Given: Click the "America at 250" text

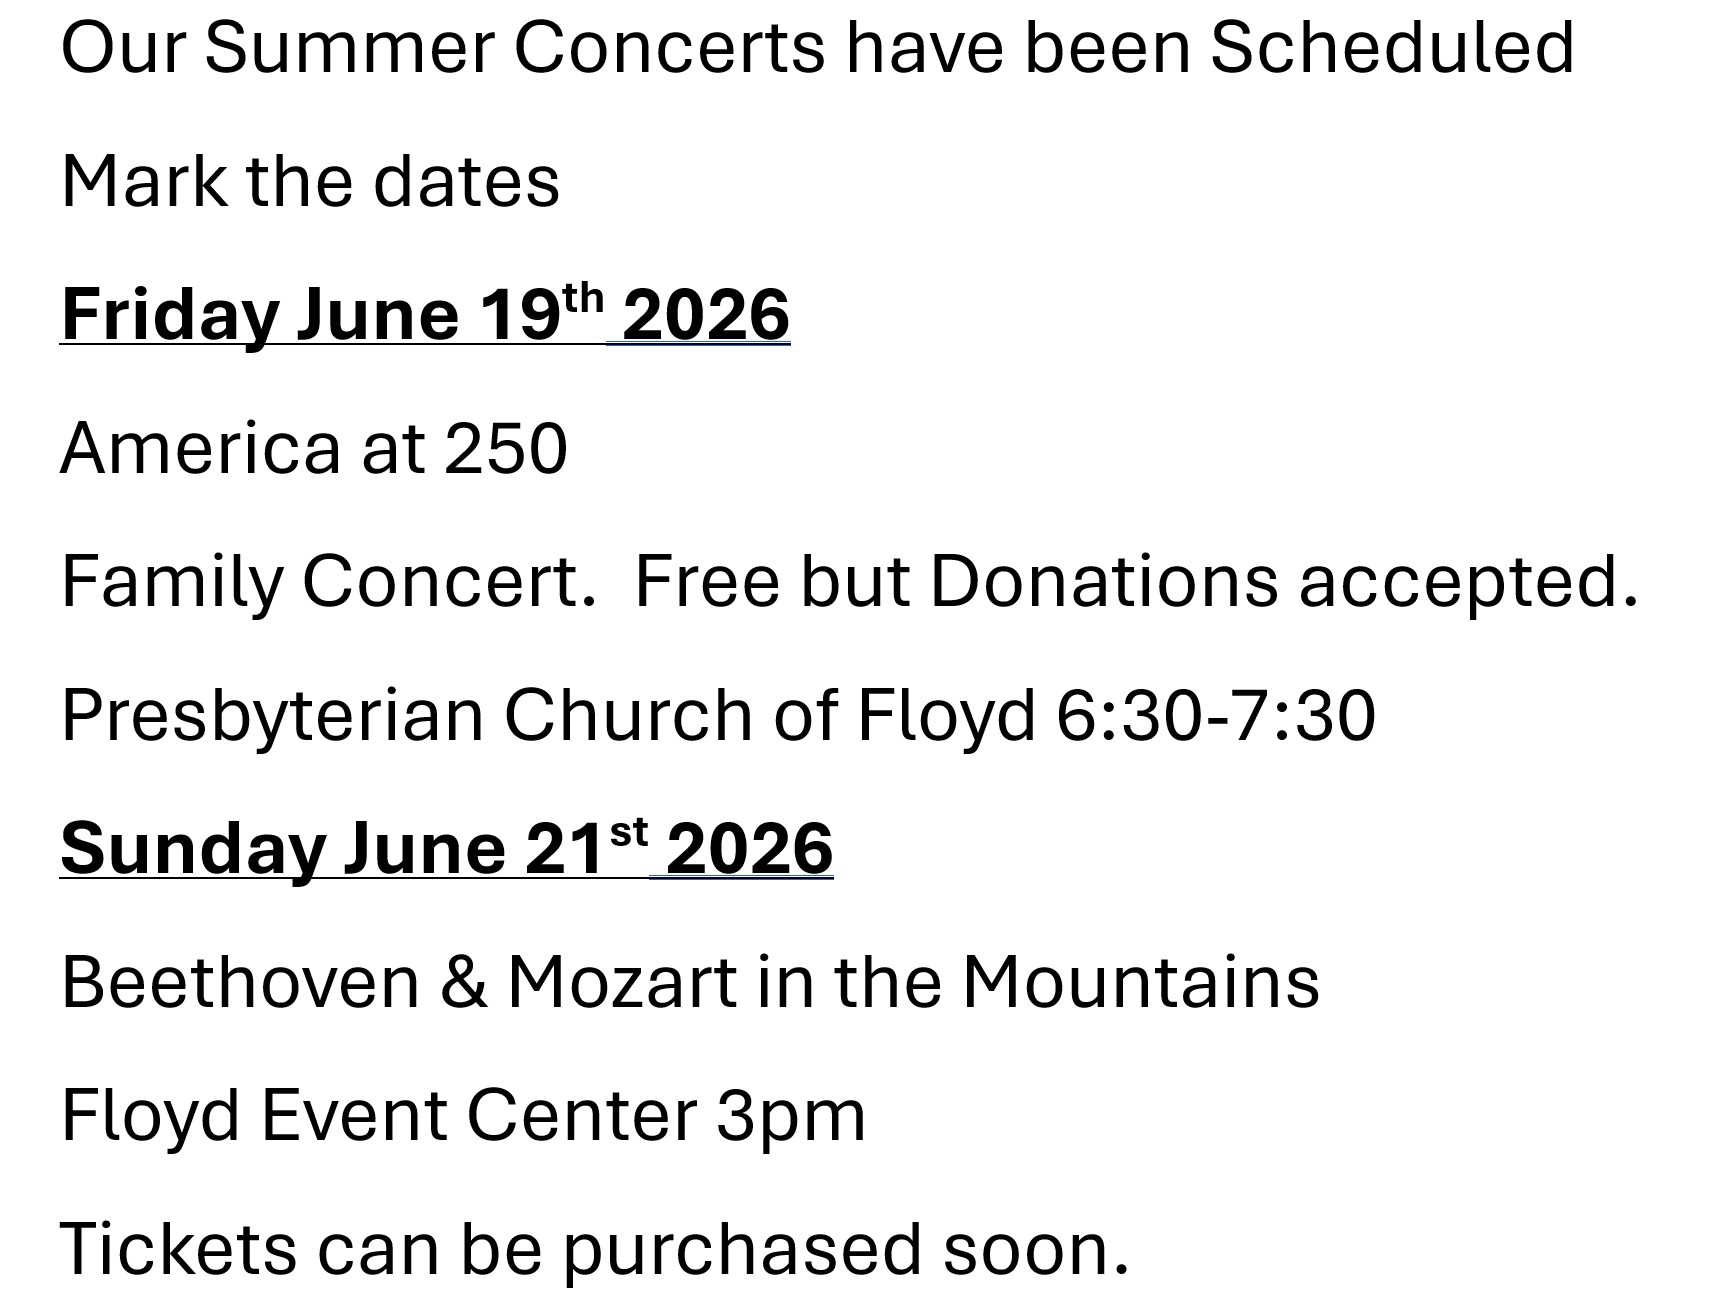Looking at the screenshot, I should pos(314,448).
